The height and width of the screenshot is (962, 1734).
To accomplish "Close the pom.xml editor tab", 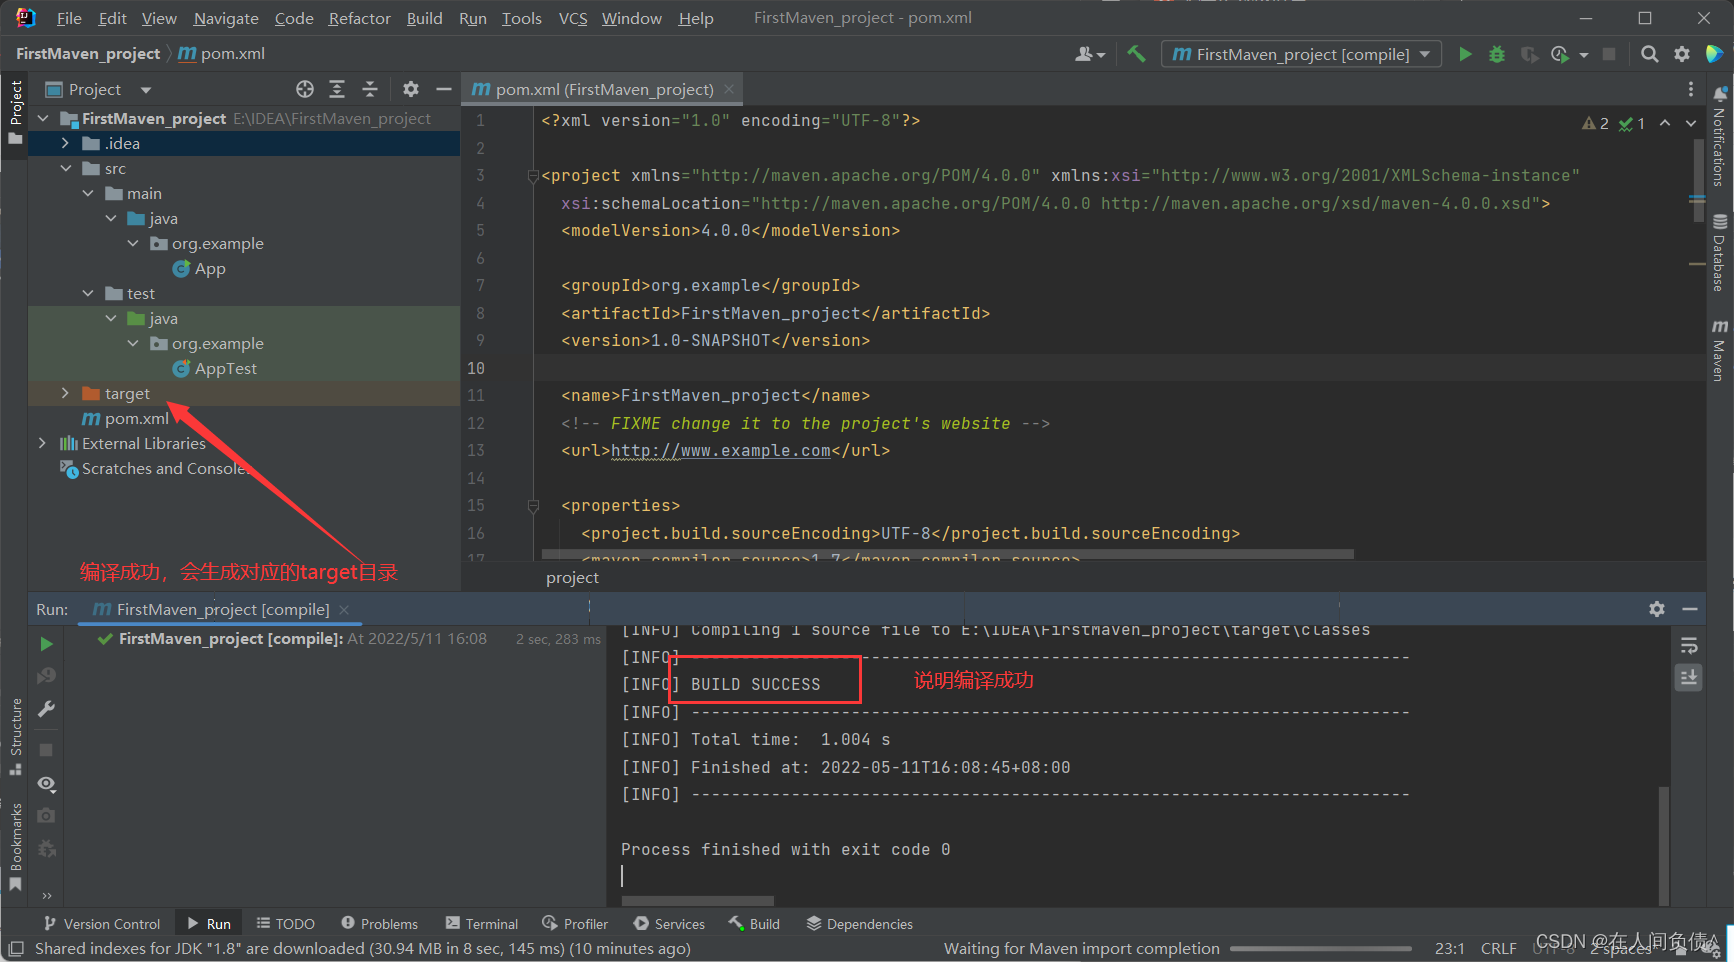I will point(729,89).
